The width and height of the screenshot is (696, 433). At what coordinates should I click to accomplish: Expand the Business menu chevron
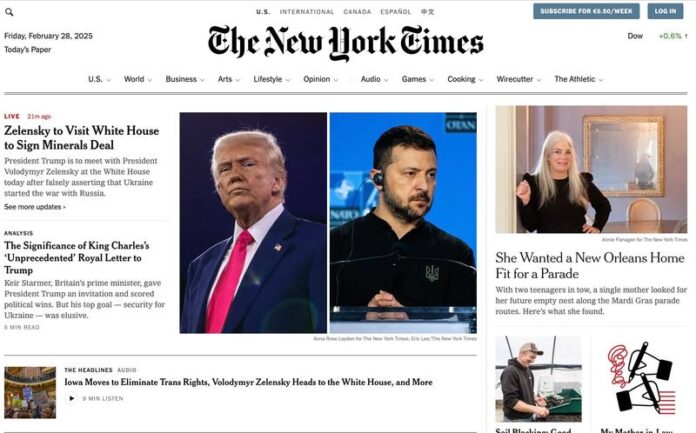click(x=202, y=80)
